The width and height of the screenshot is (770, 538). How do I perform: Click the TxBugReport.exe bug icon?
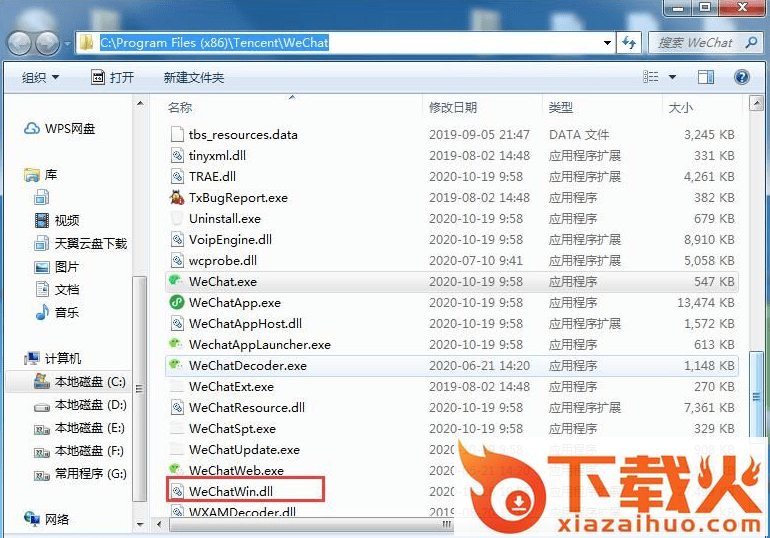pyautogui.click(x=176, y=198)
